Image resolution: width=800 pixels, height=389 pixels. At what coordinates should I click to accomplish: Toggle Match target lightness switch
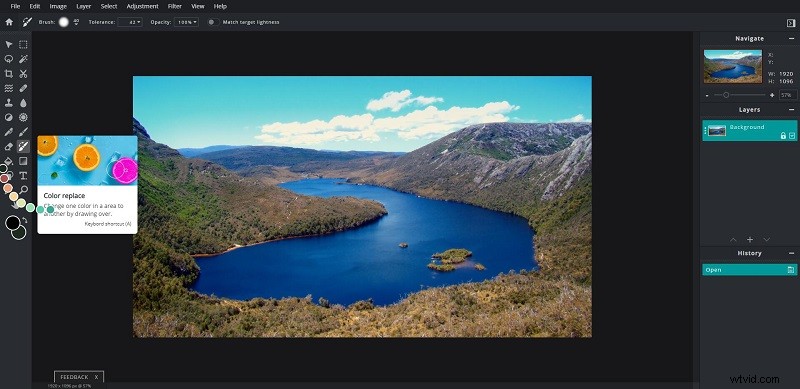[x=213, y=22]
